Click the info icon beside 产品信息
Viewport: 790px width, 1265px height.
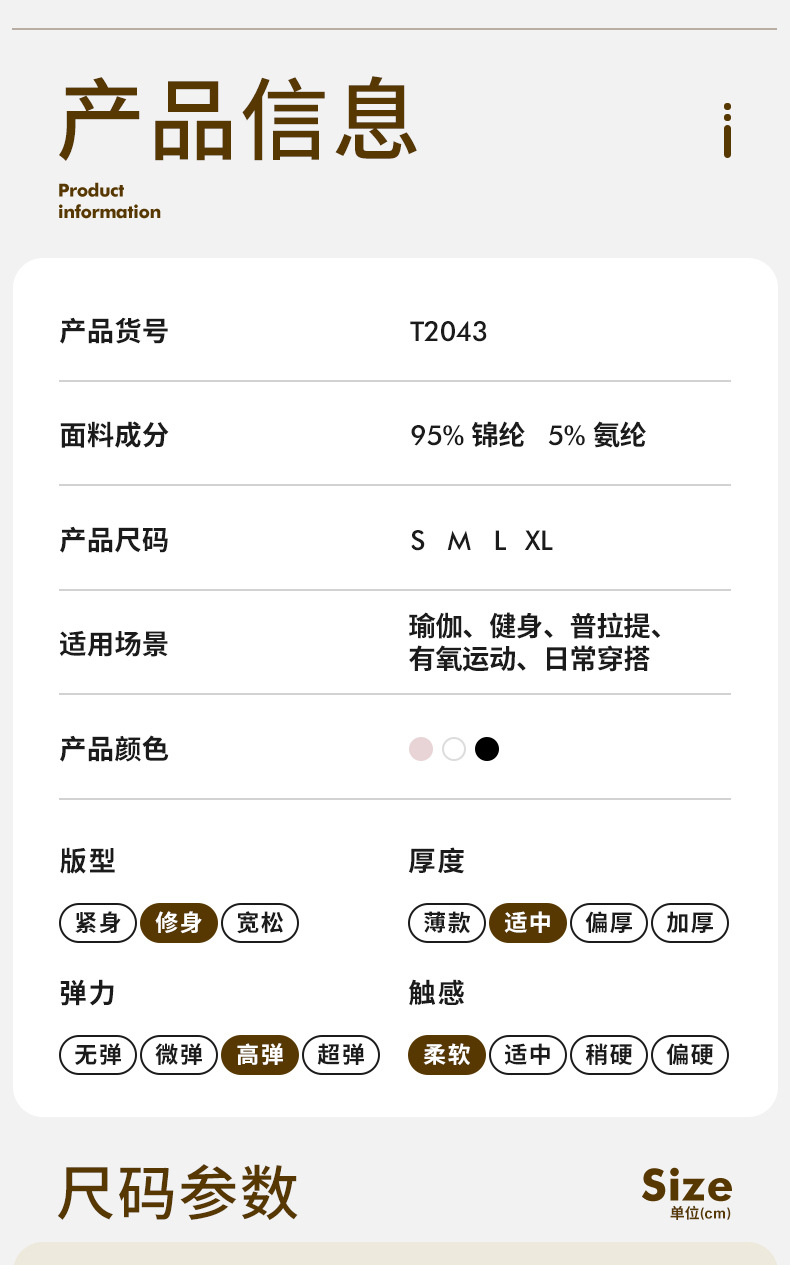click(727, 130)
